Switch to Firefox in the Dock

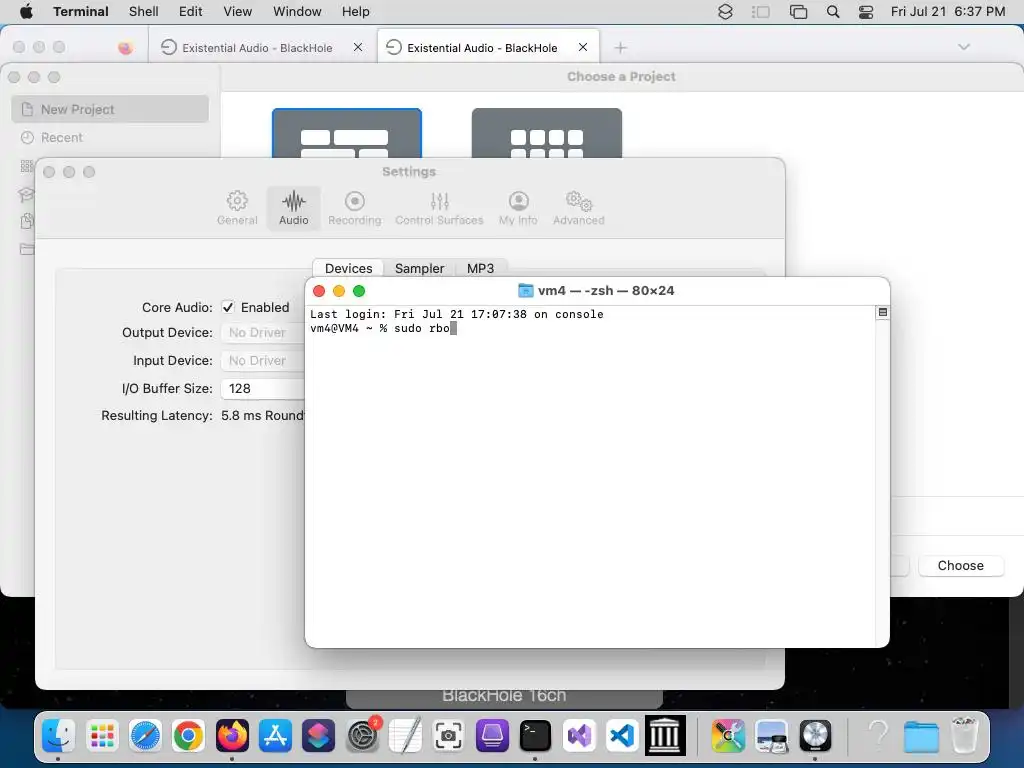(x=232, y=736)
